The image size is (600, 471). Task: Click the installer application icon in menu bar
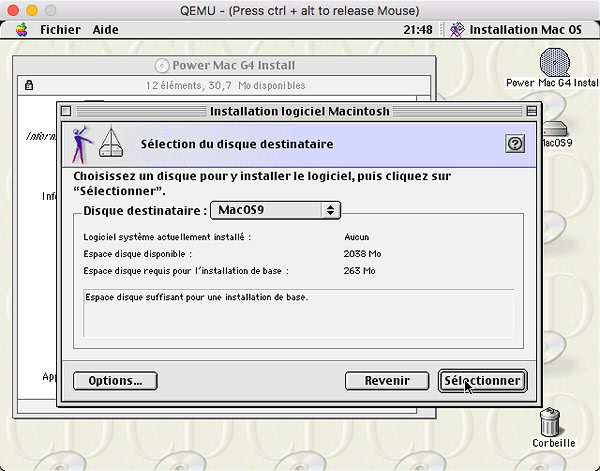click(457, 30)
